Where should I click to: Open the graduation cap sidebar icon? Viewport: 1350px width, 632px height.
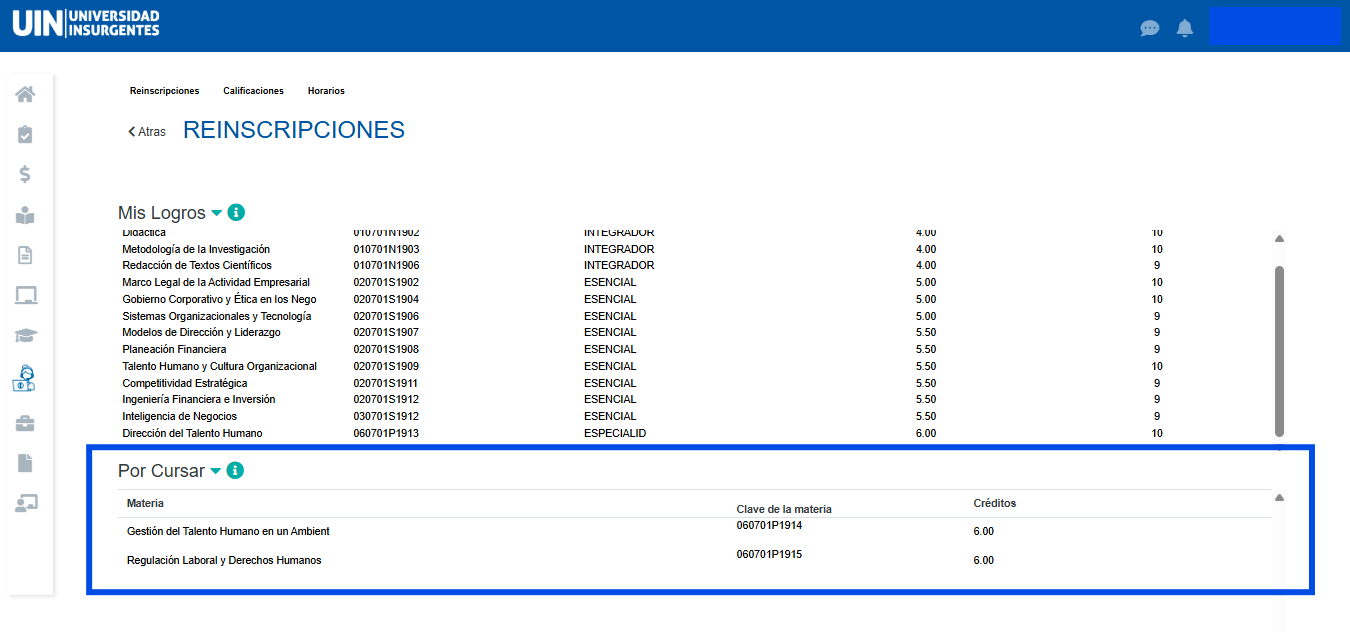point(26,336)
